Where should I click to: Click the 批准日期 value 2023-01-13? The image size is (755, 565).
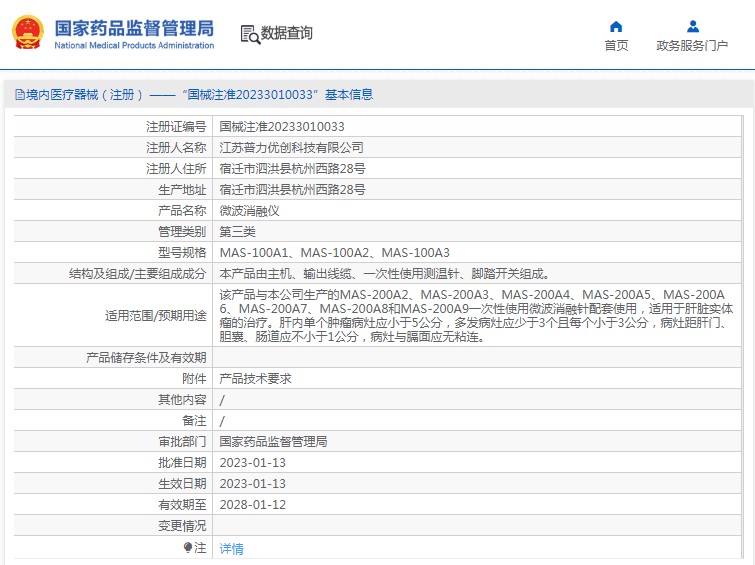253,462
